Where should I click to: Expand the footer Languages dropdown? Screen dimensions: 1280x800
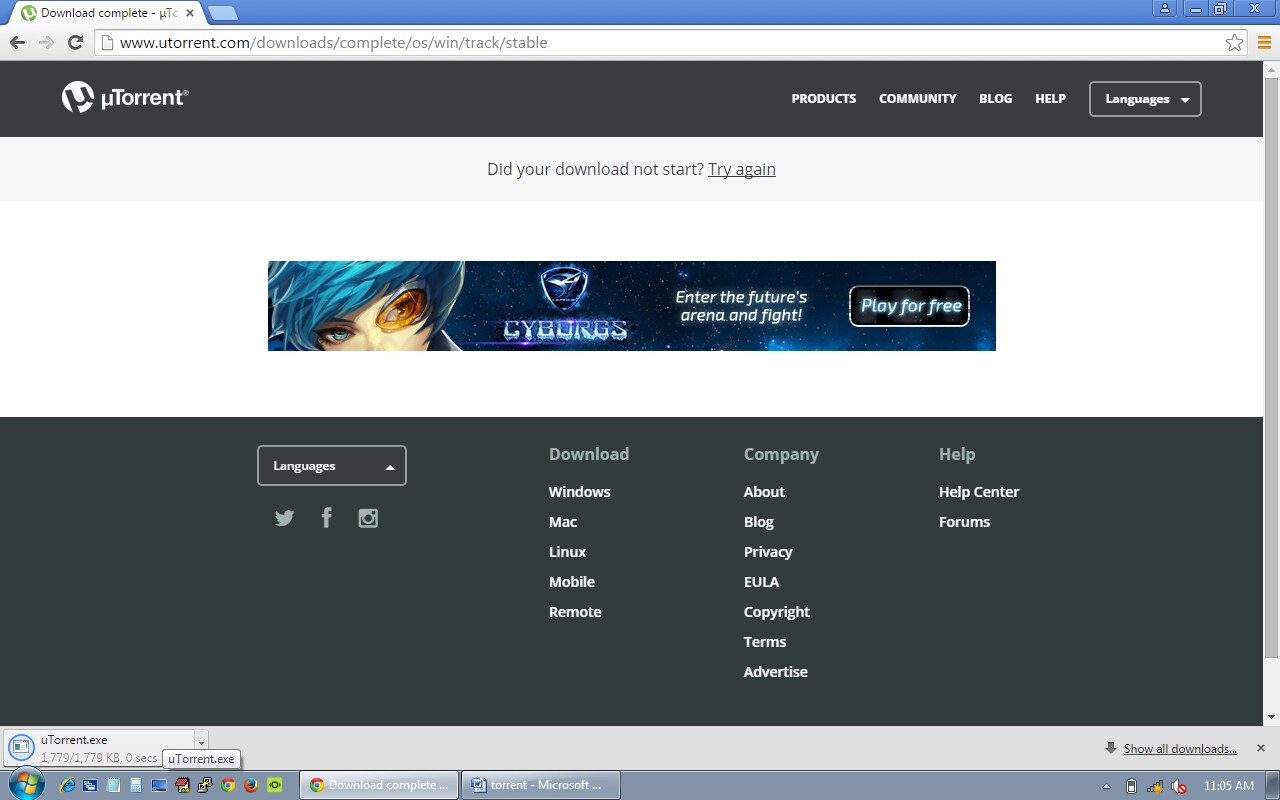click(332, 466)
